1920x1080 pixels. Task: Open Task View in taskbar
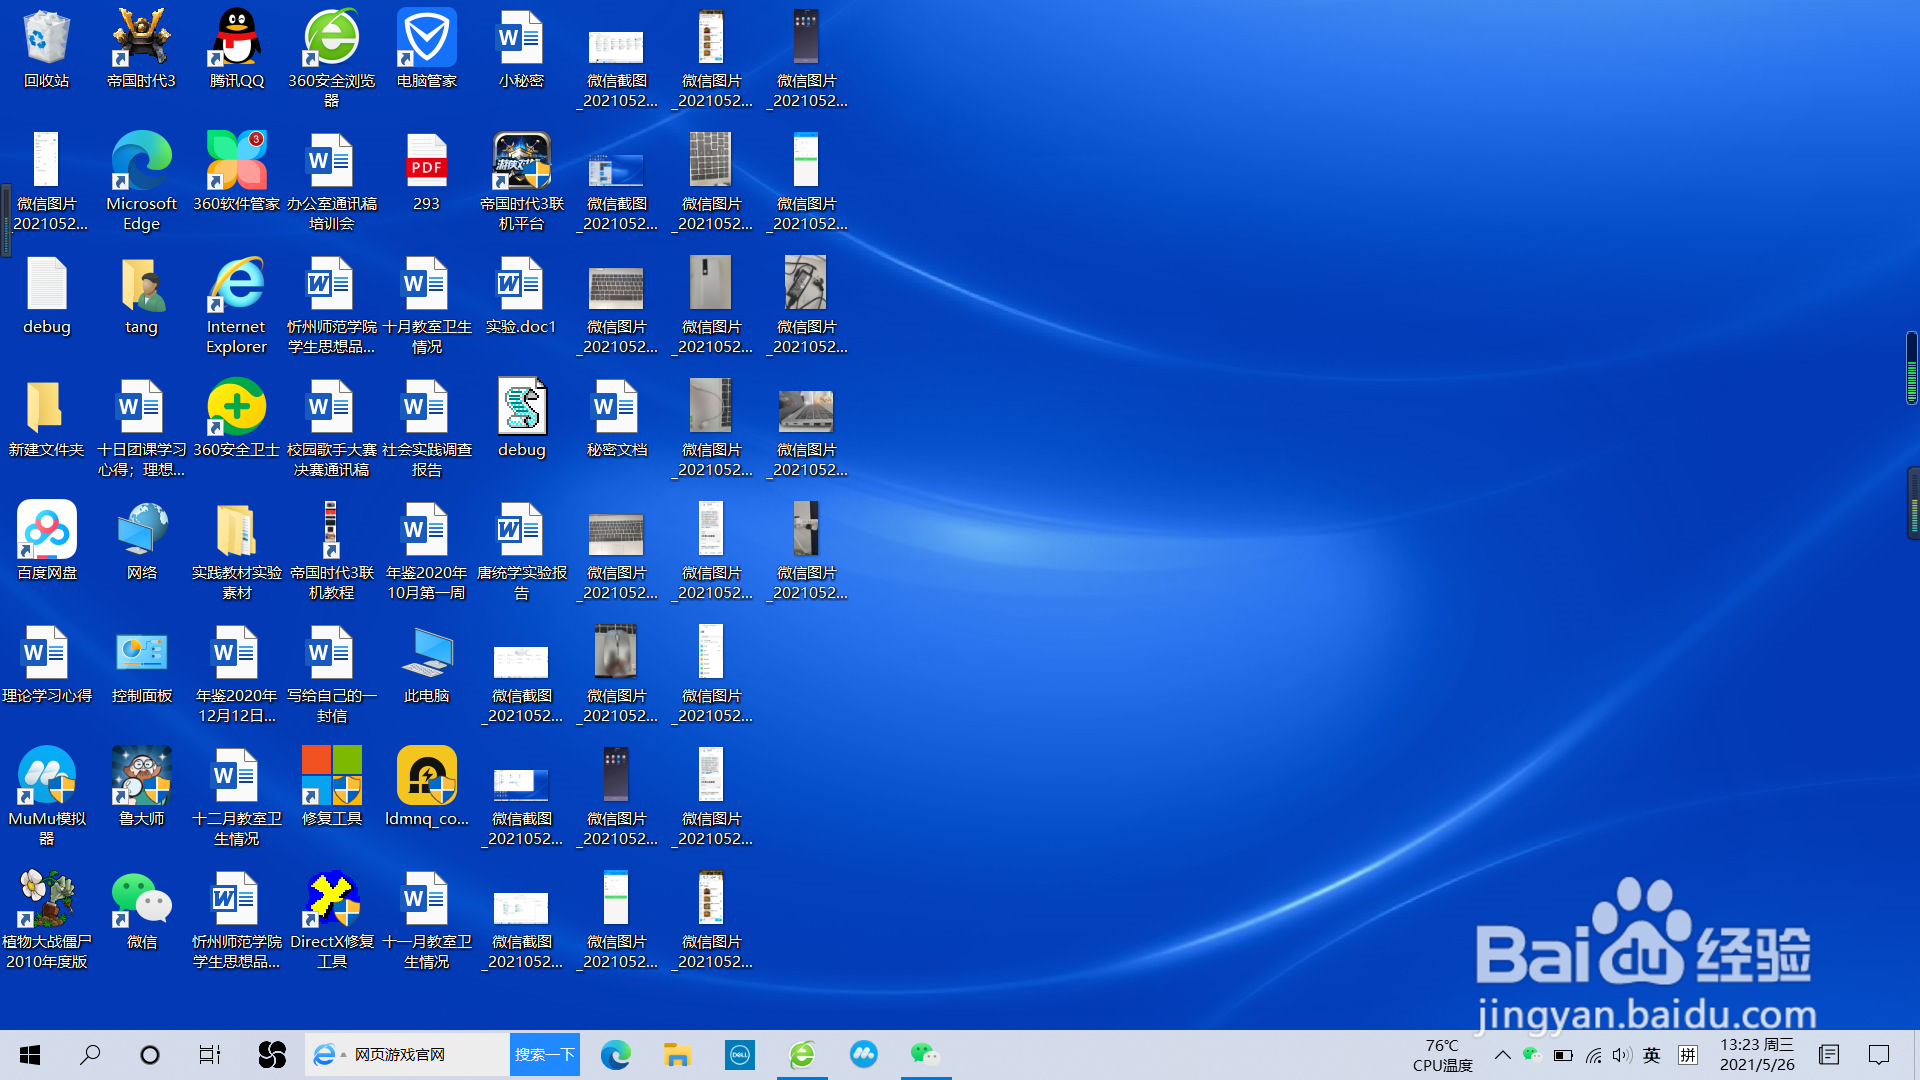(209, 1054)
